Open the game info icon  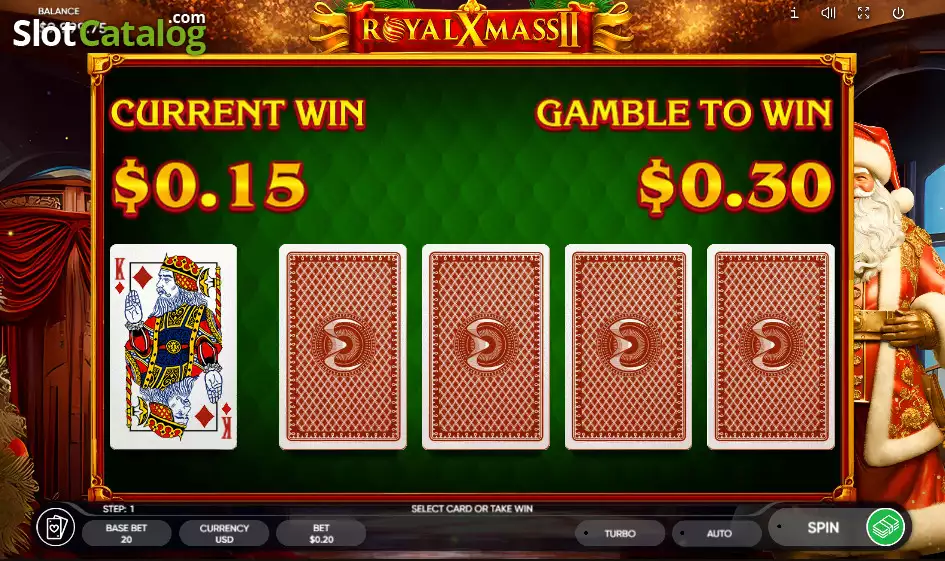tap(794, 13)
